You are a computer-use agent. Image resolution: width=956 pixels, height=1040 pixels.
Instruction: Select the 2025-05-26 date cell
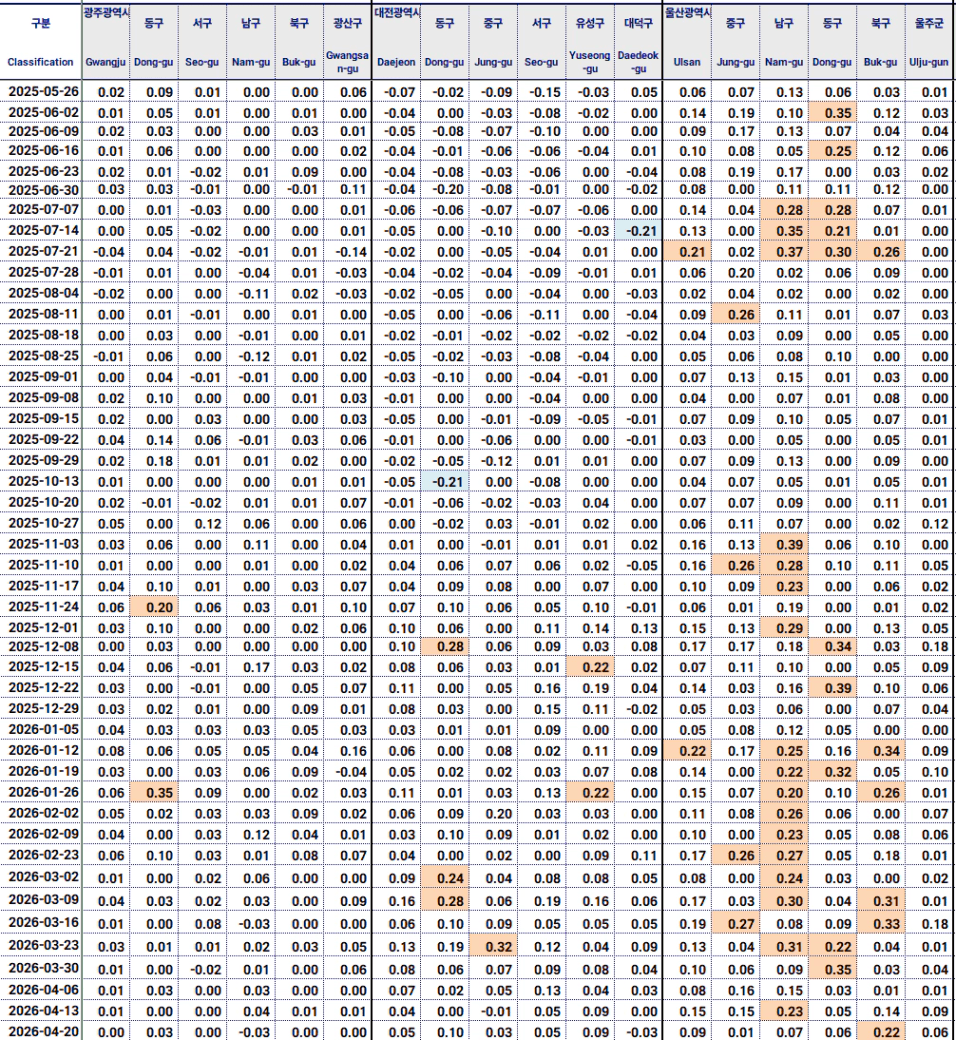tap(43, 92)
